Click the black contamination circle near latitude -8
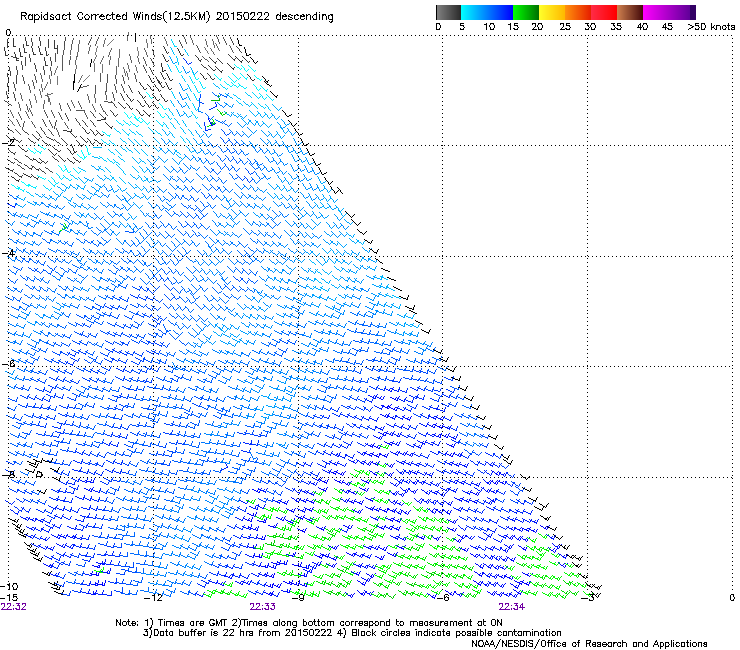 click(40, 474)
